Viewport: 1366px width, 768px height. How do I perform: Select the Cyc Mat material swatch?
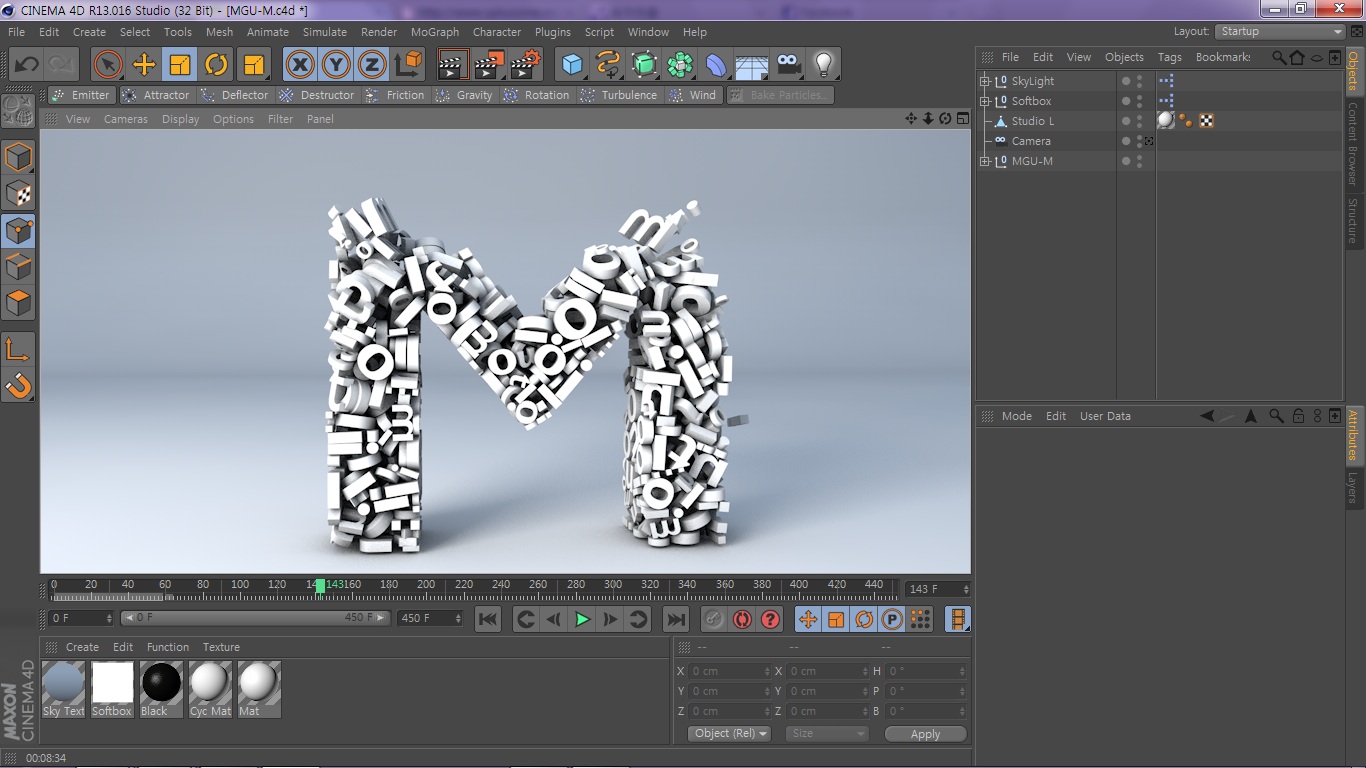click(210, 689)
